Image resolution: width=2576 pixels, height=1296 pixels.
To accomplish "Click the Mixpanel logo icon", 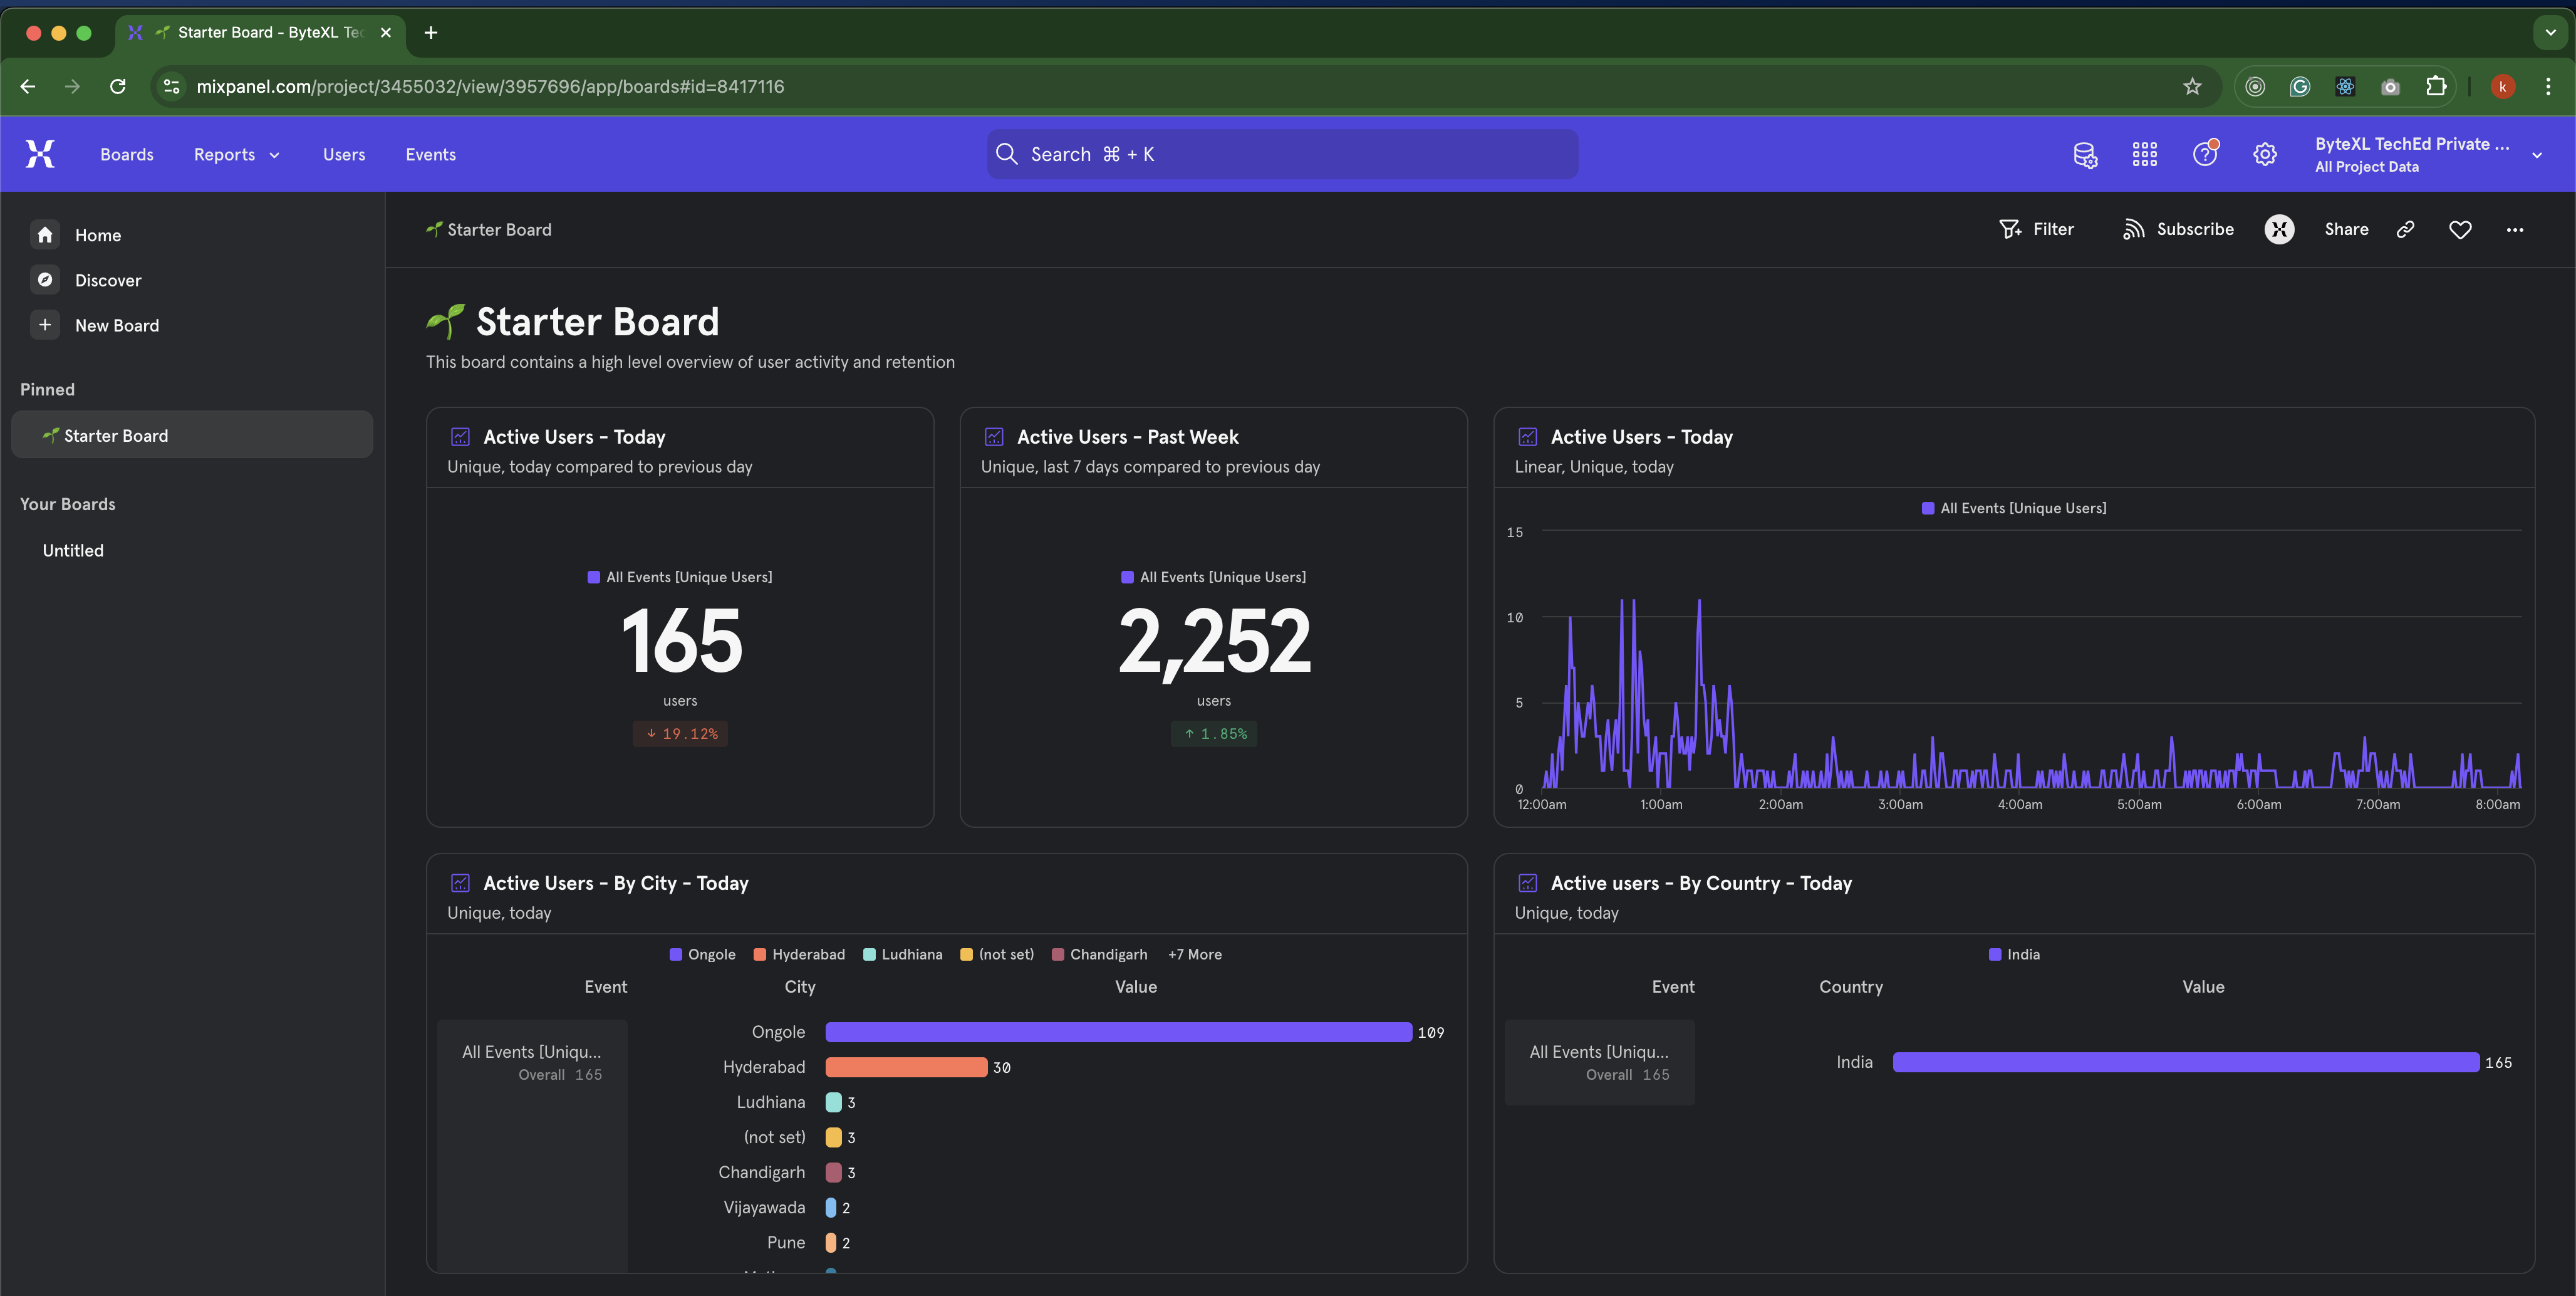I will 40,154.
